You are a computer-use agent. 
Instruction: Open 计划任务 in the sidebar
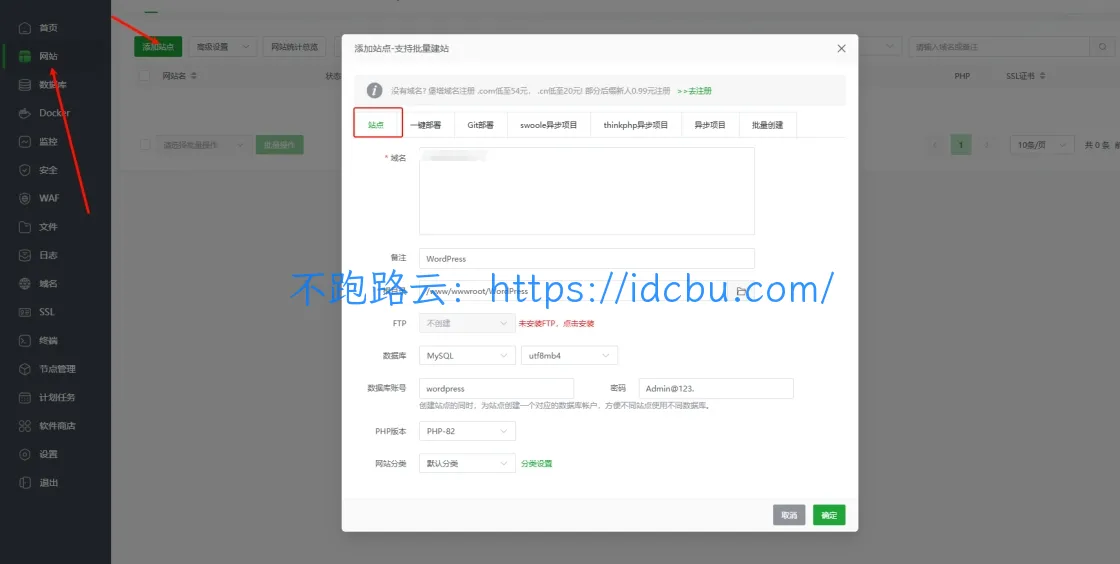55,397
